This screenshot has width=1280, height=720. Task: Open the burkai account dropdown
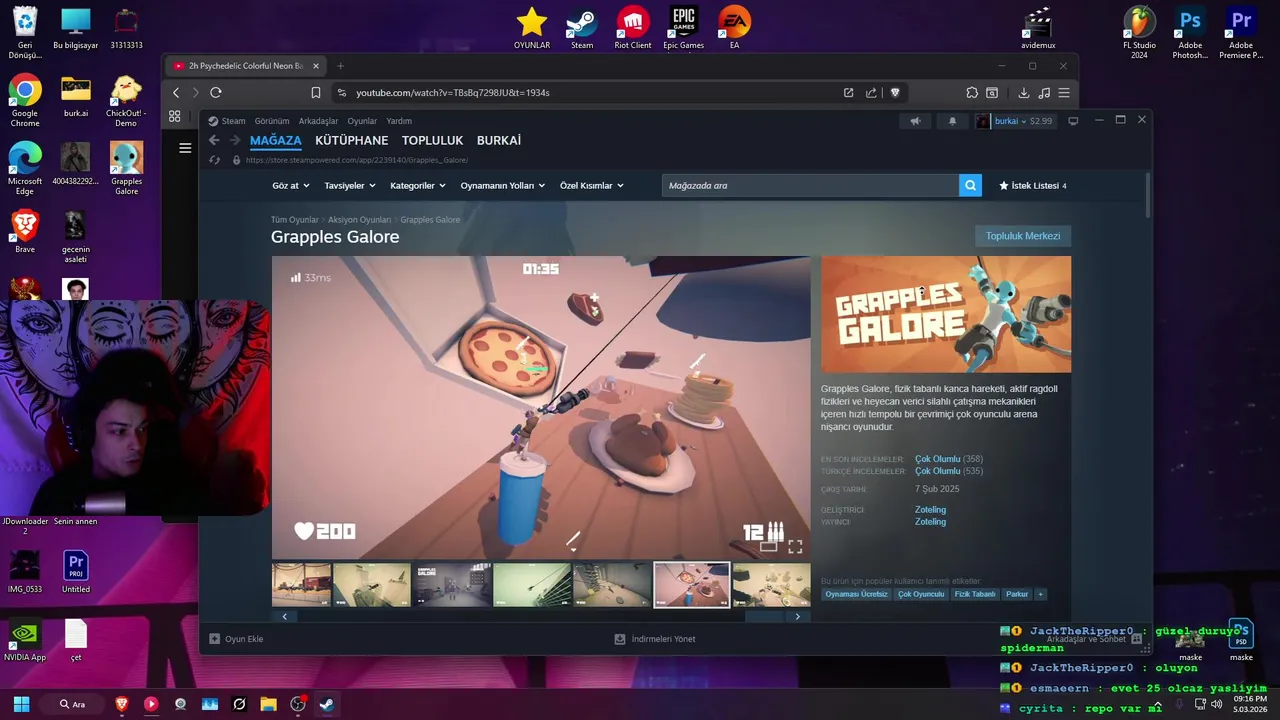point(1014,121)
